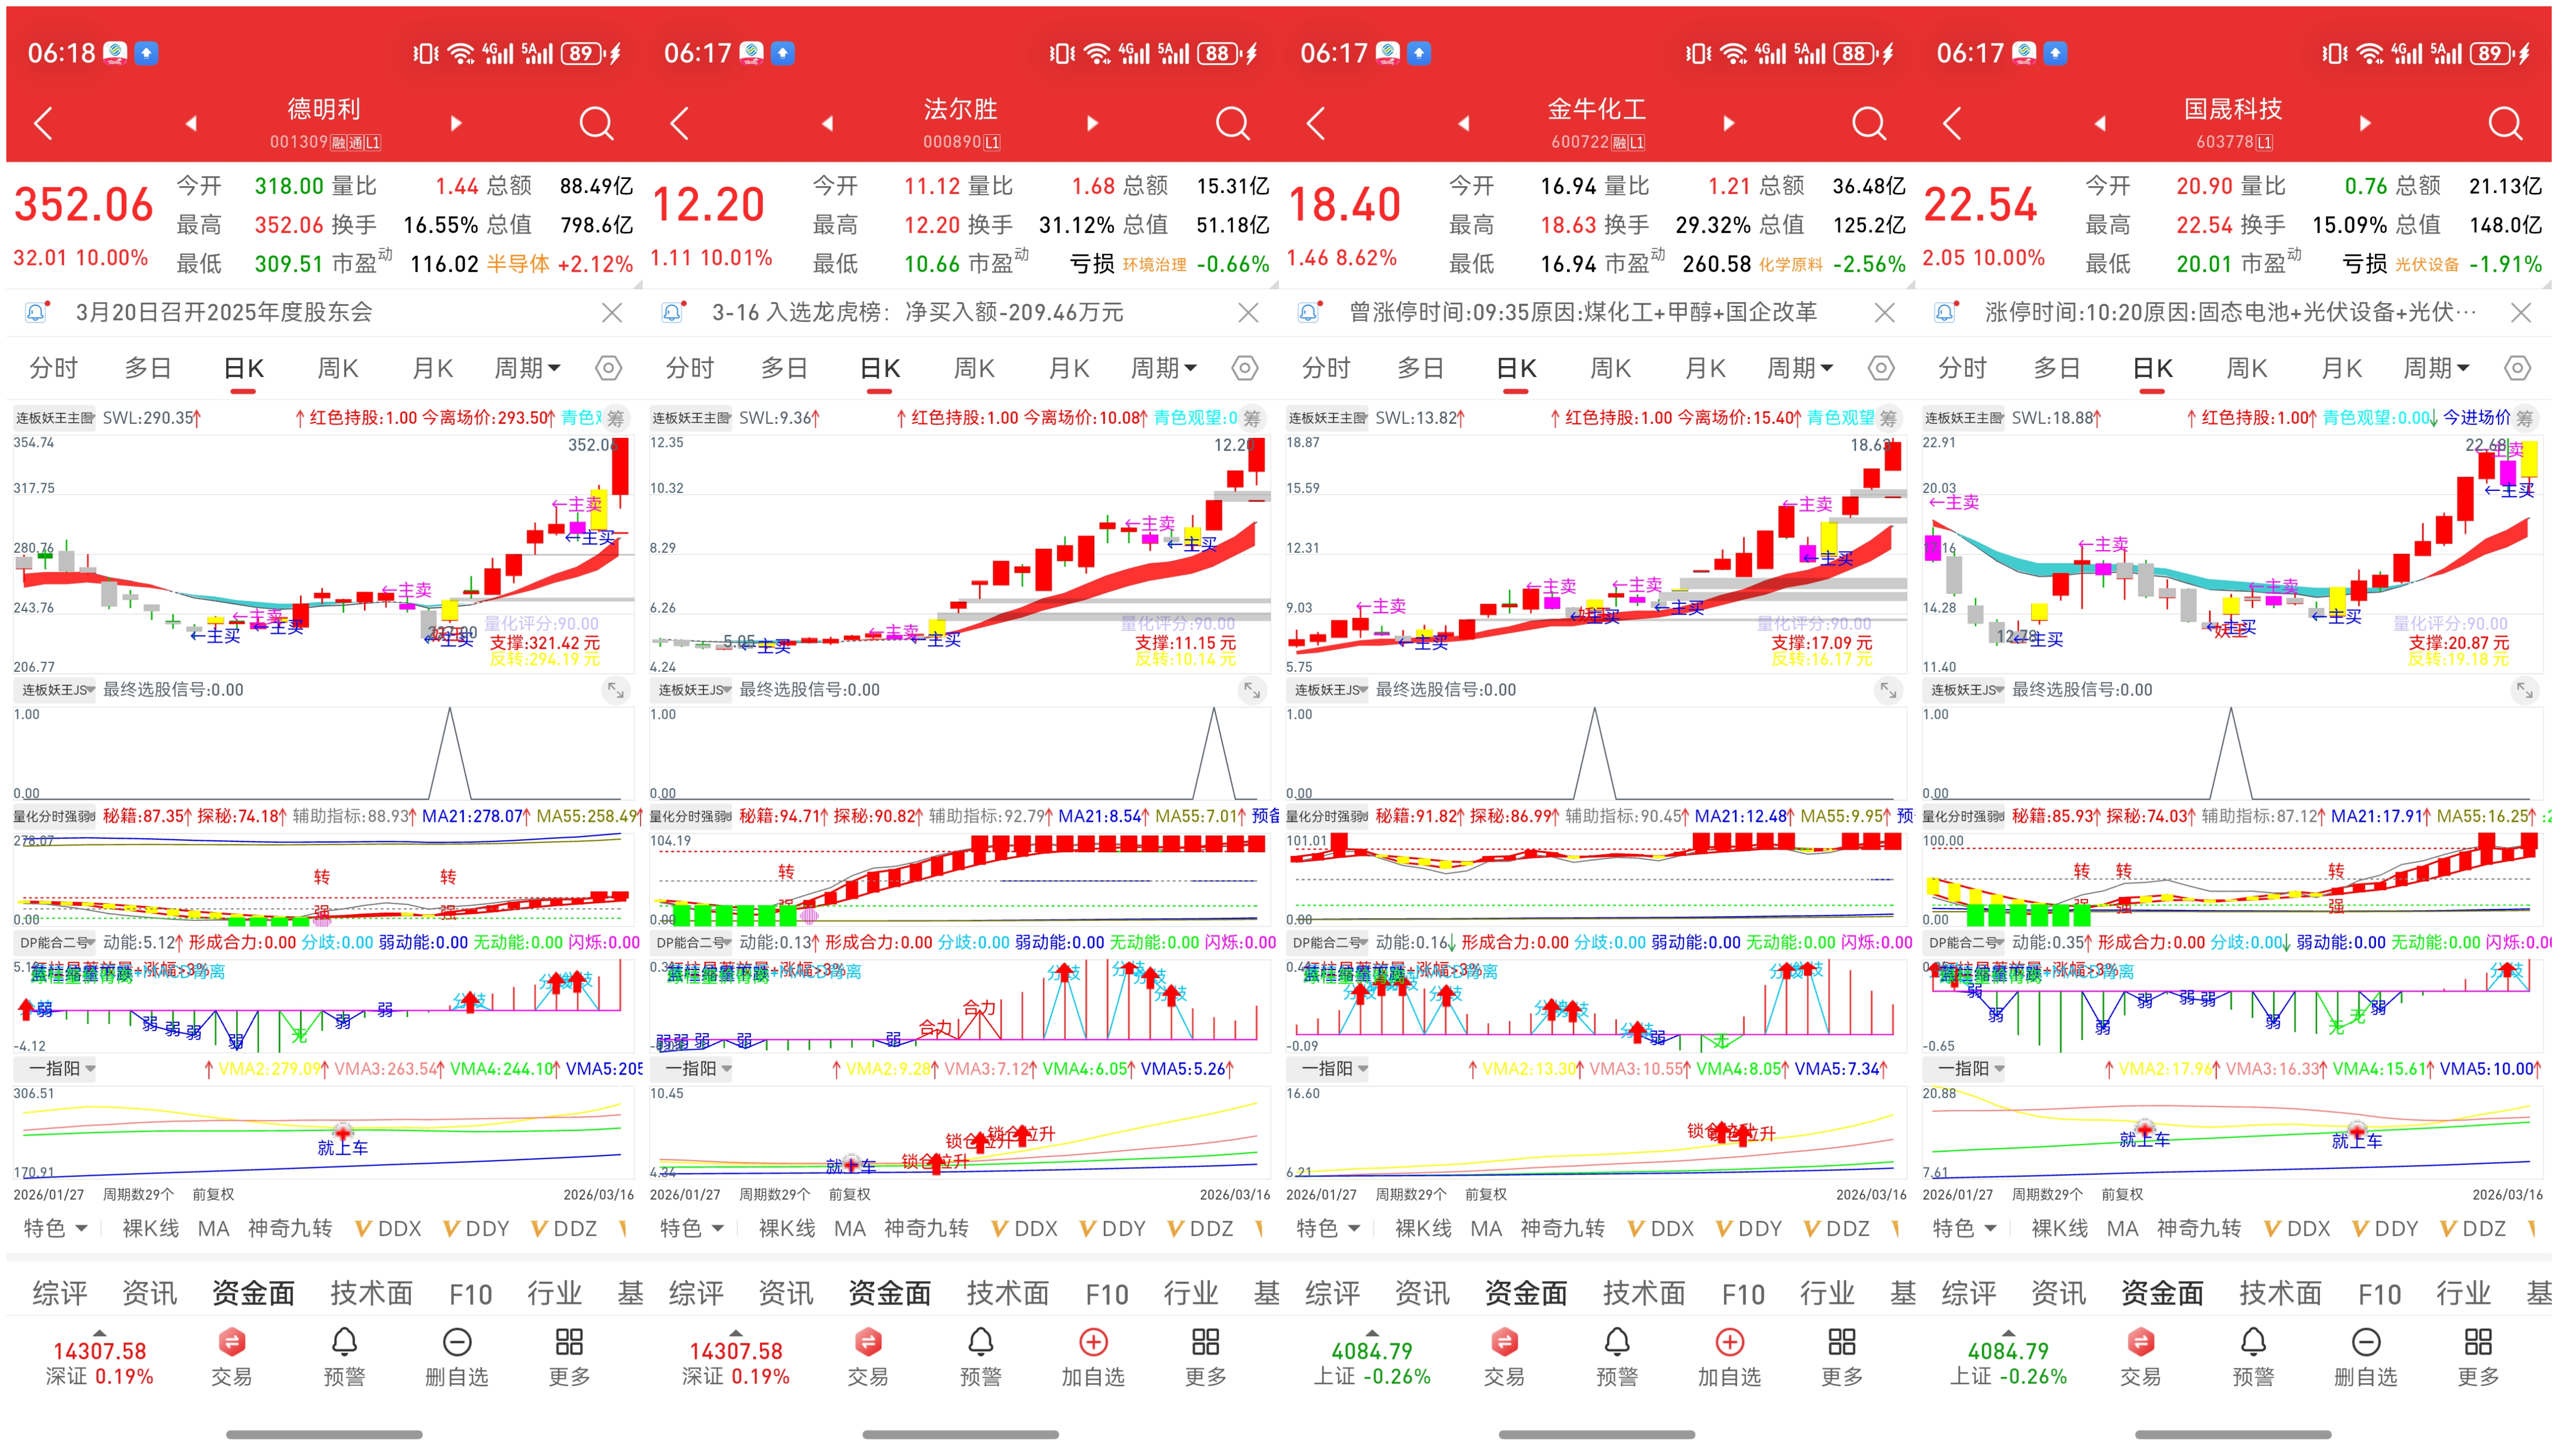This screenshot has height=1456, width=2558.
Task: Remove 德明利 from watchlist via 删自选
Action: coord(456,1356)
